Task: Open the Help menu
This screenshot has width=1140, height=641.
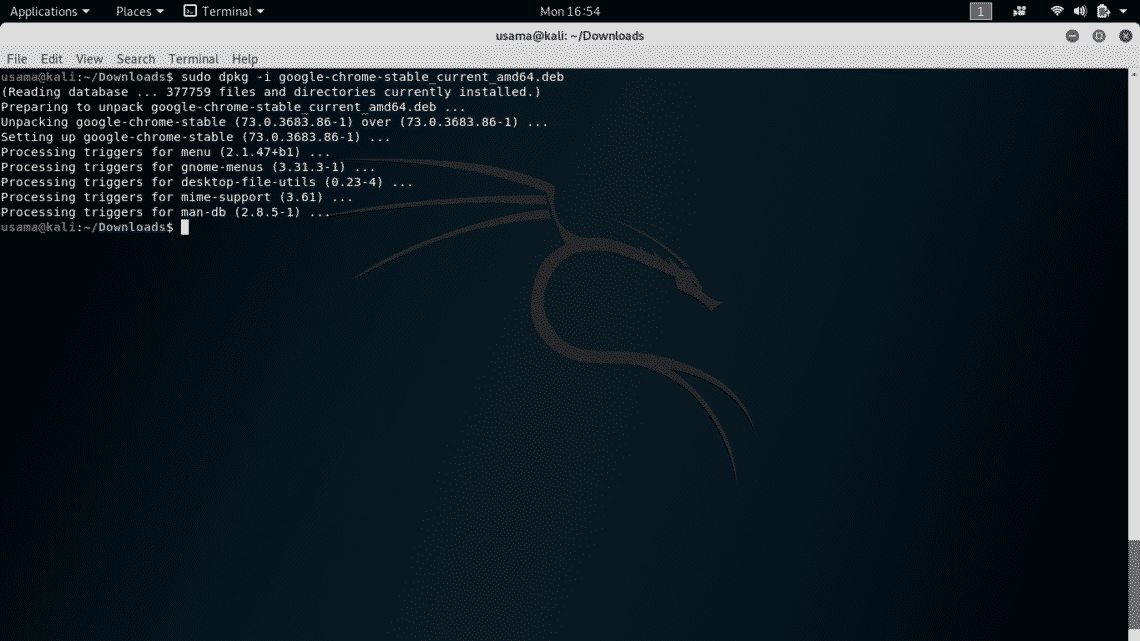Action: coord(245,59)
